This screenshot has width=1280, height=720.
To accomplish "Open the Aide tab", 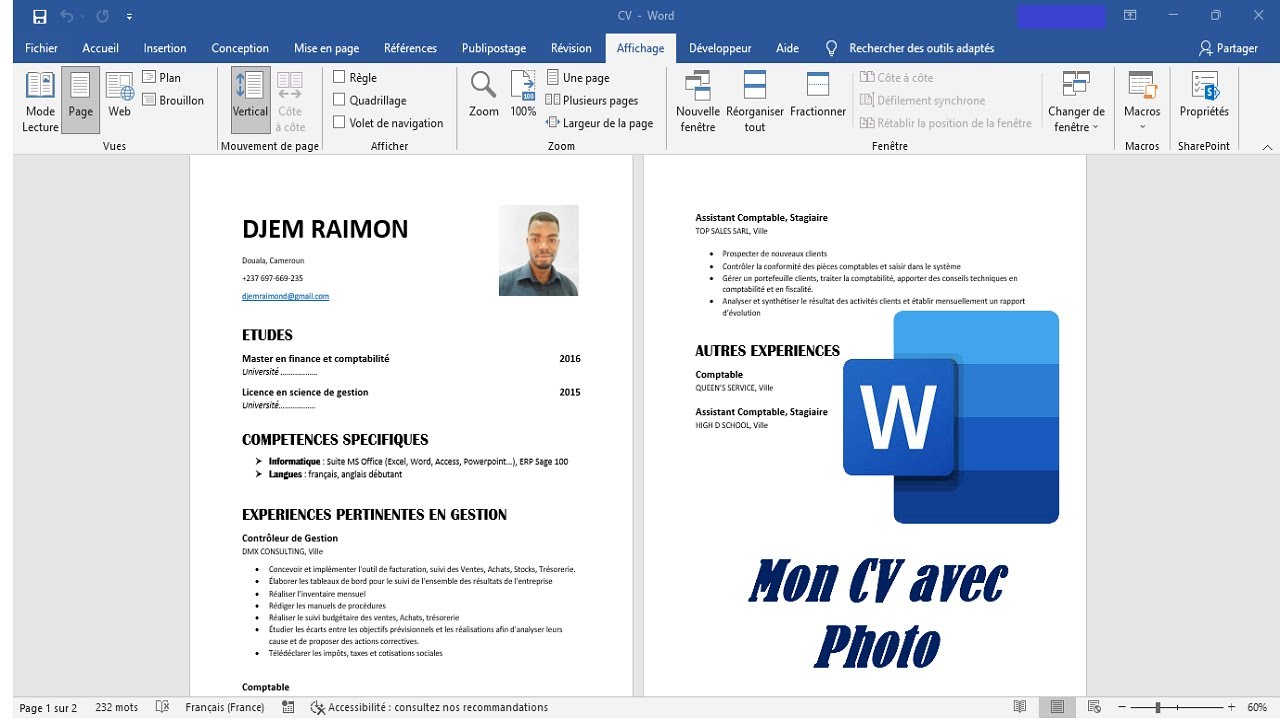I will (788, 48).
